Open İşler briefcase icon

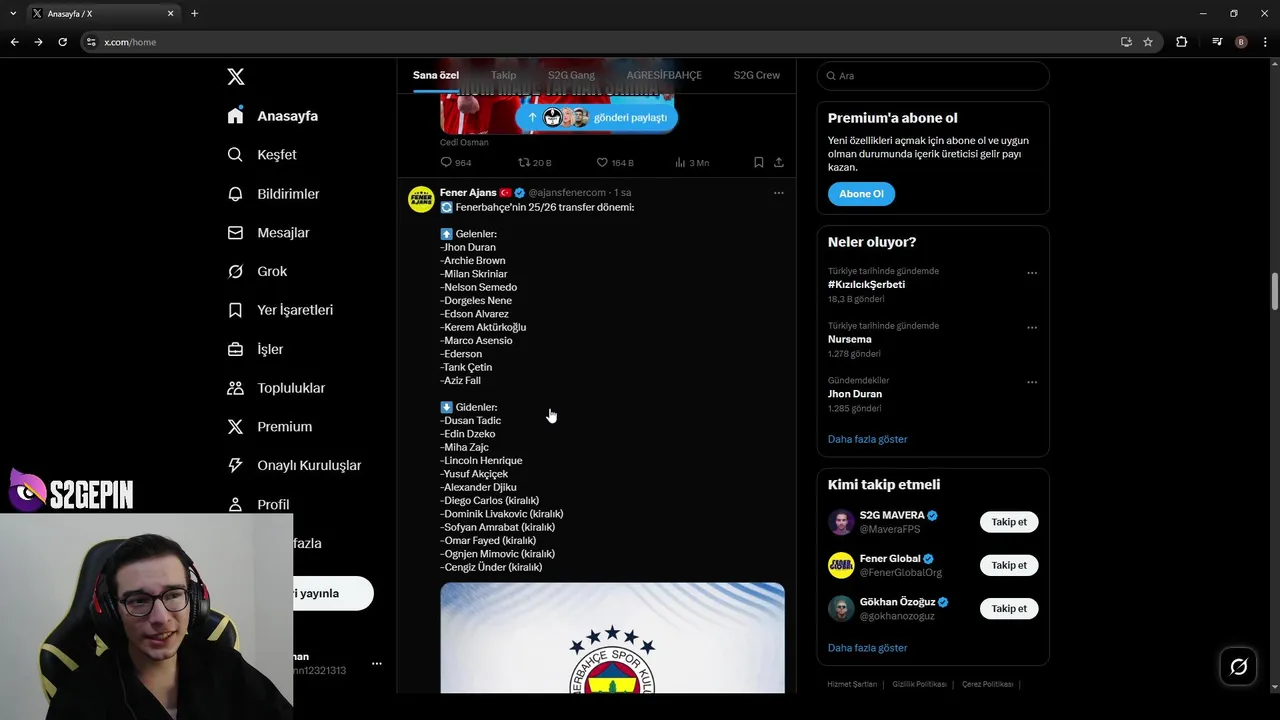pyautogui.click(x=235, y=349)
